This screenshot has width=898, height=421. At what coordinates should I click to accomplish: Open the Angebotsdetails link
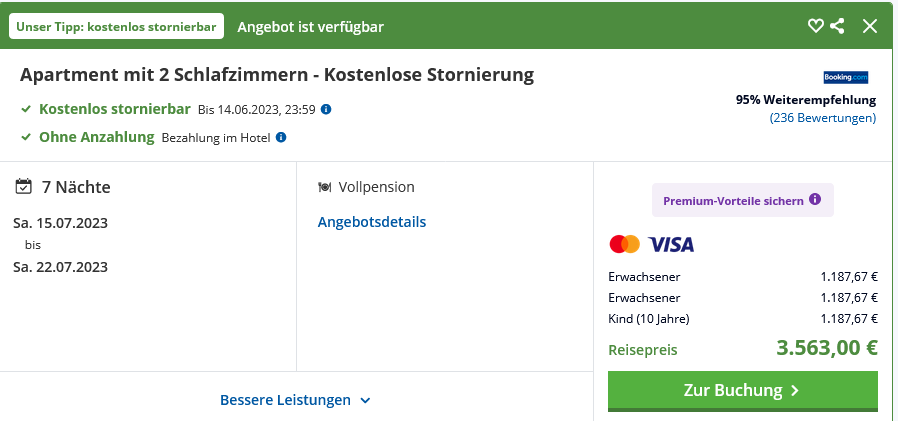click(x=372, y=222)
